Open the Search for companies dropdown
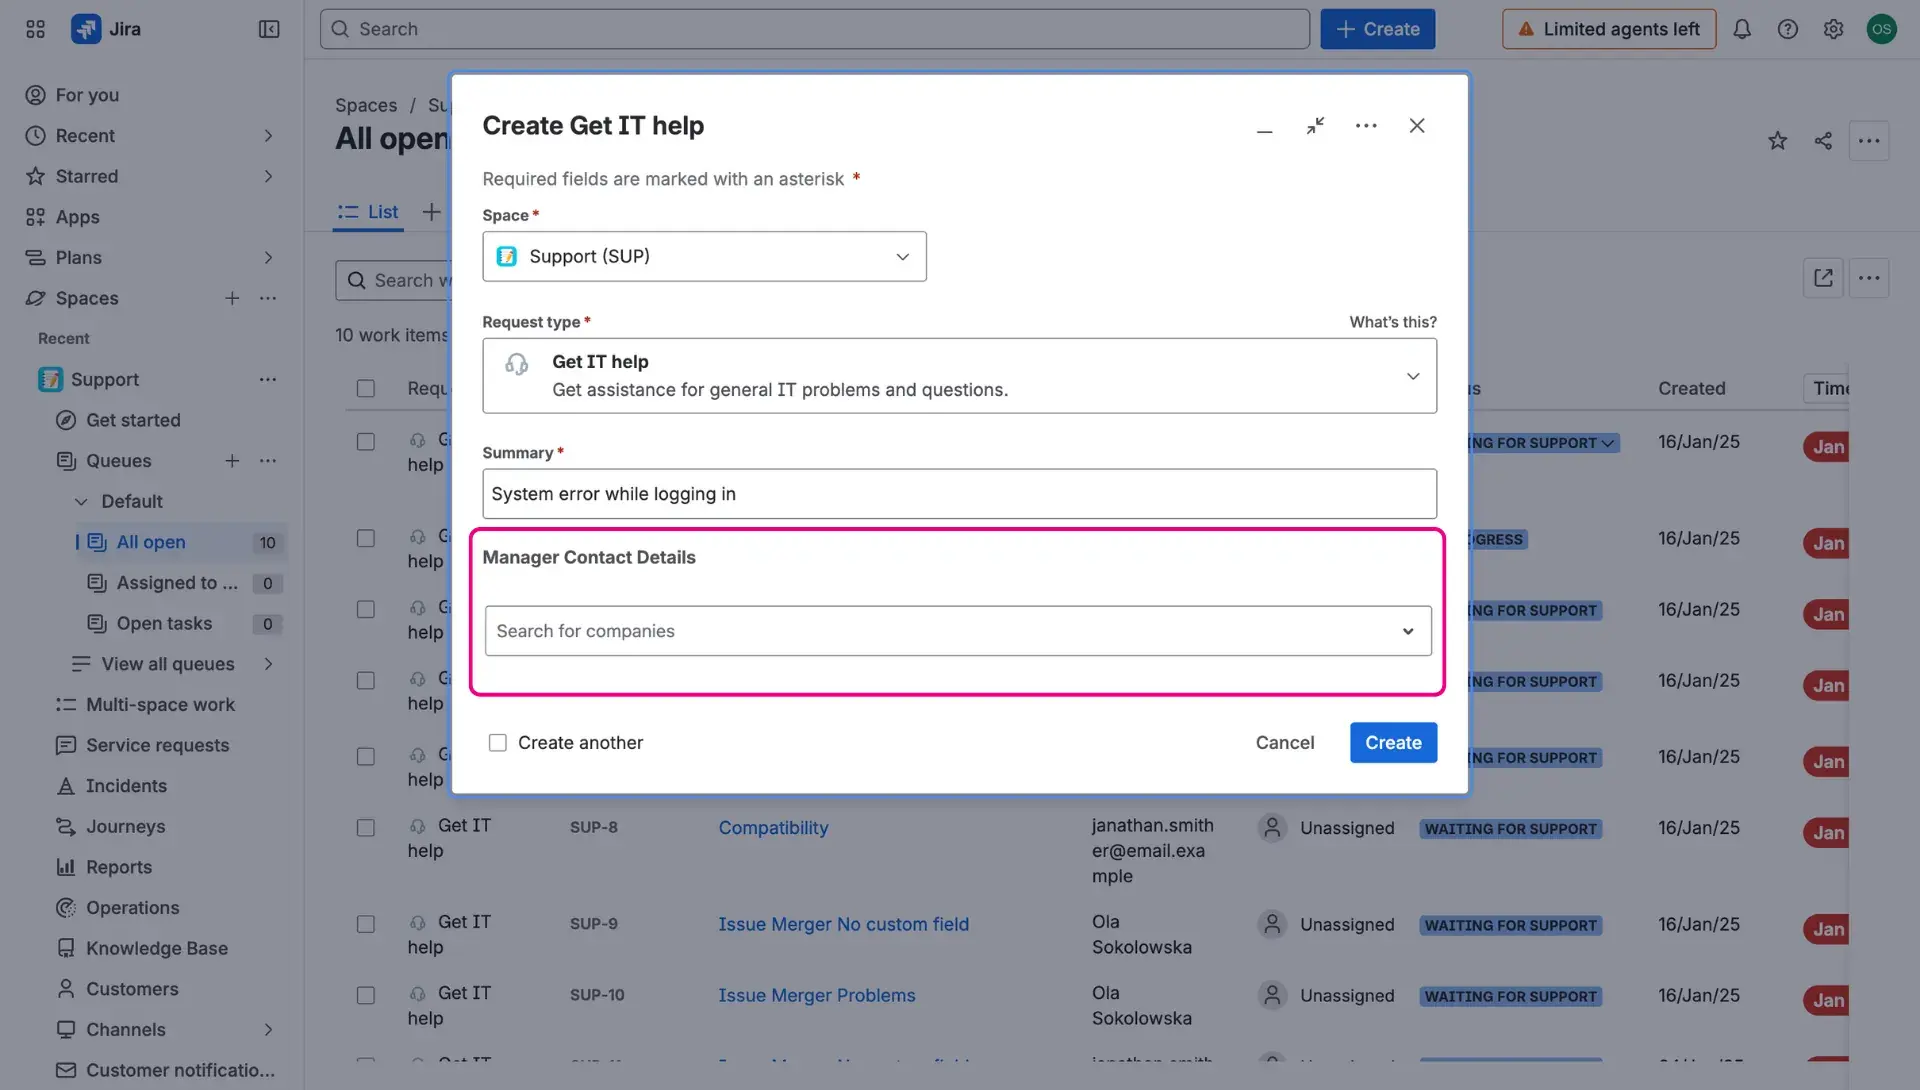 pyautogui.click(x=1407, y=631)
